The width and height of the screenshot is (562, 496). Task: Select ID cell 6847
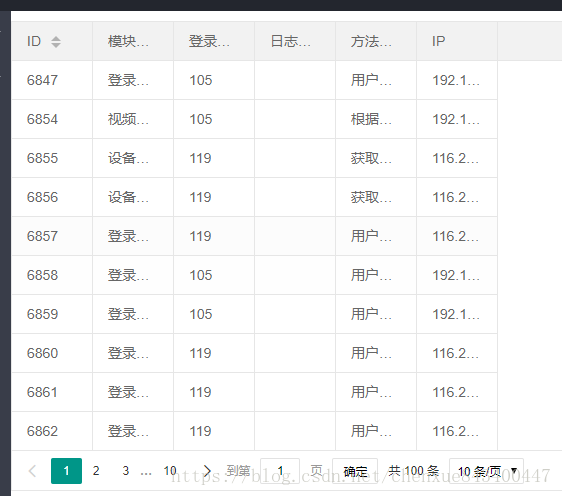52,80
